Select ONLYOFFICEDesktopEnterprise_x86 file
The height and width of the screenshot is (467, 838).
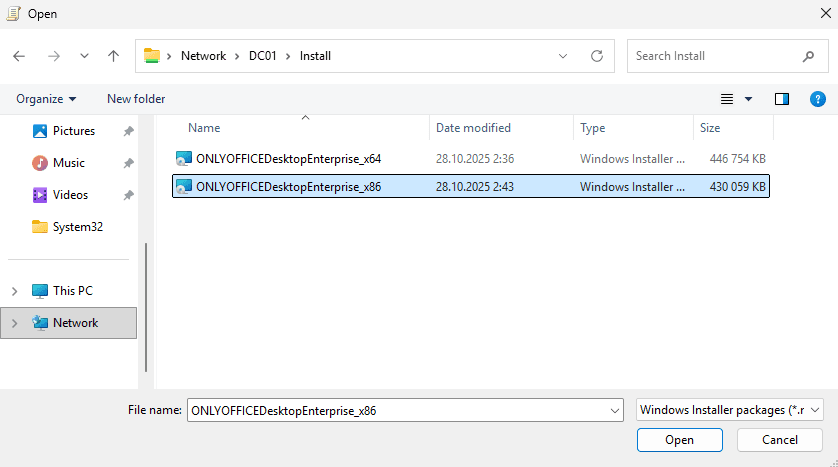471,186
